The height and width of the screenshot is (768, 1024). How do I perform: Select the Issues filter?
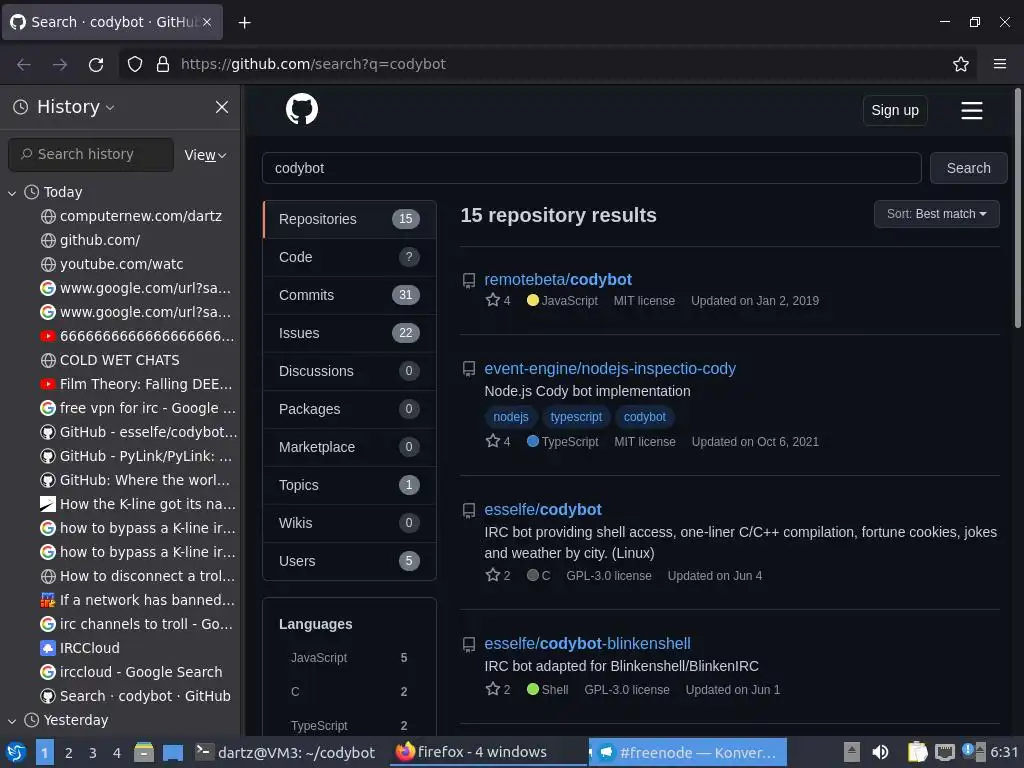tap(349, 333)
